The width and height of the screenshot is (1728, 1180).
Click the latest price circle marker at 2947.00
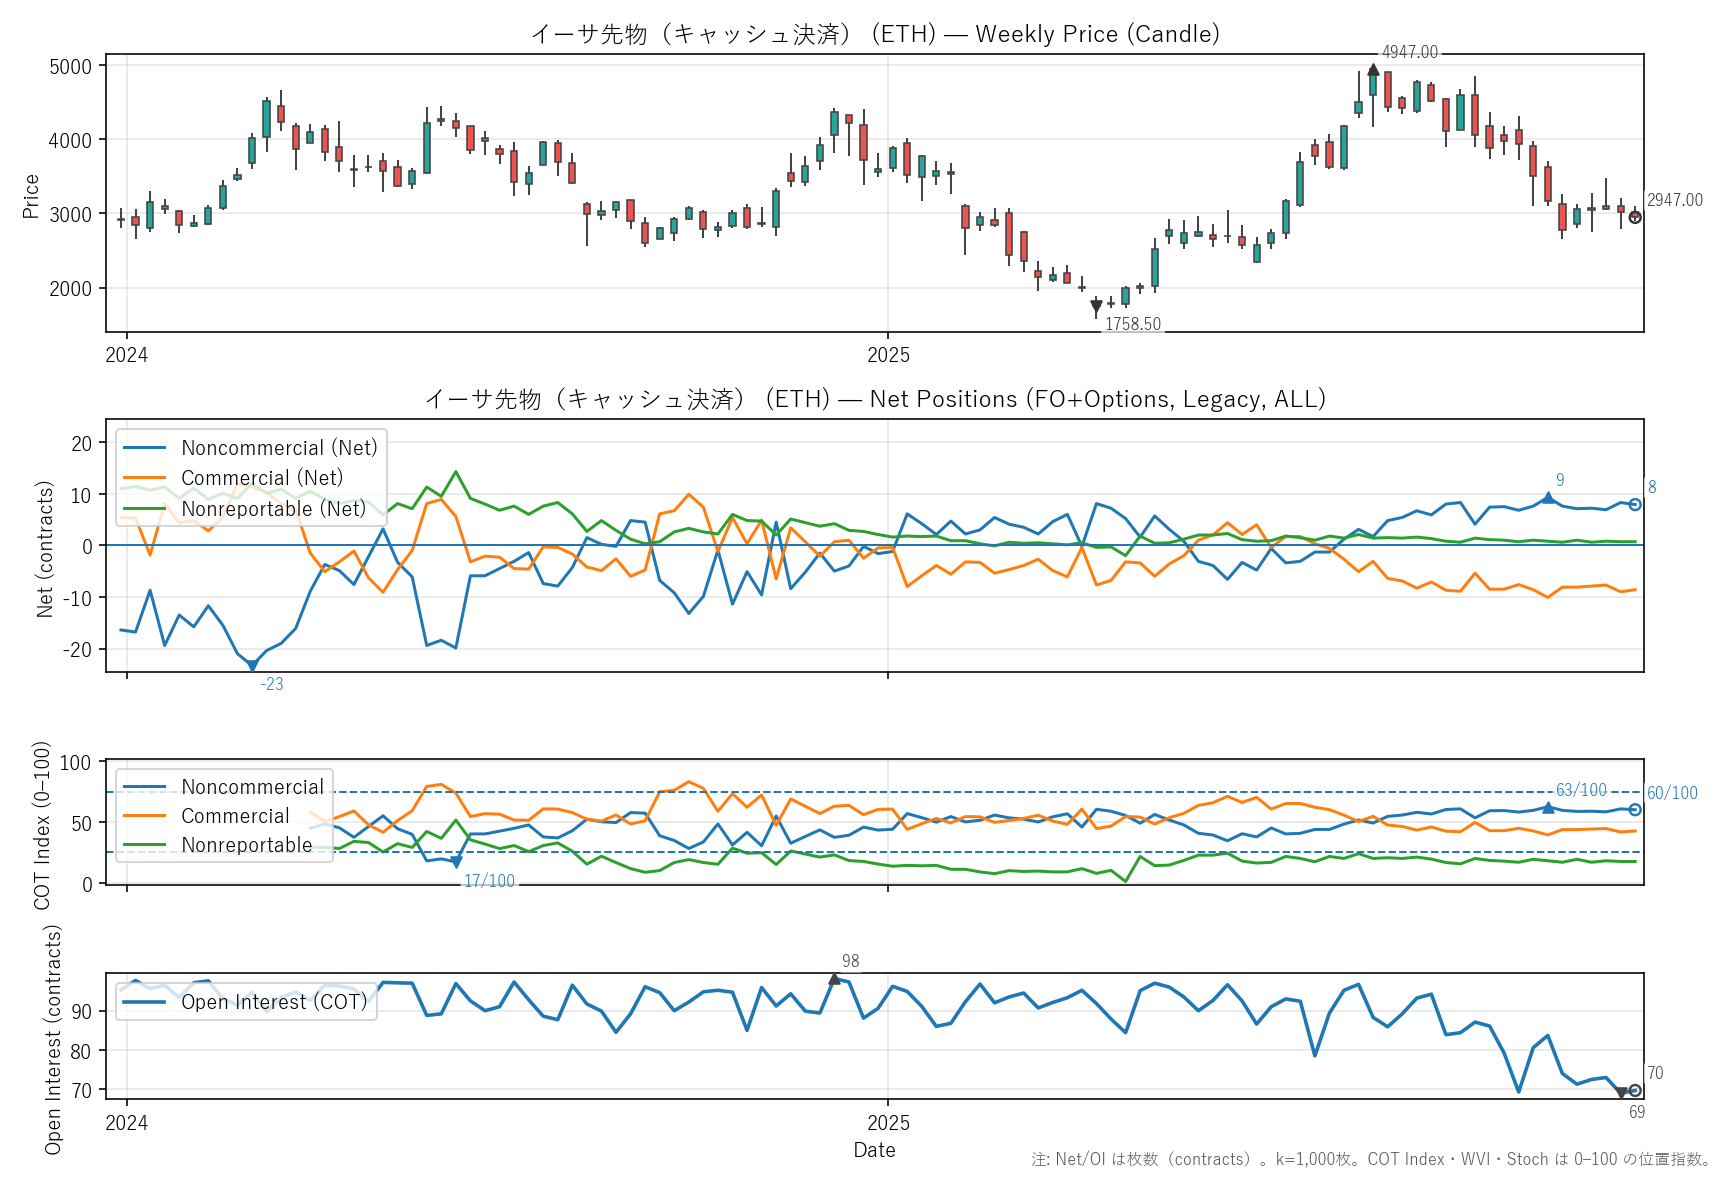tap(1635, 217)
